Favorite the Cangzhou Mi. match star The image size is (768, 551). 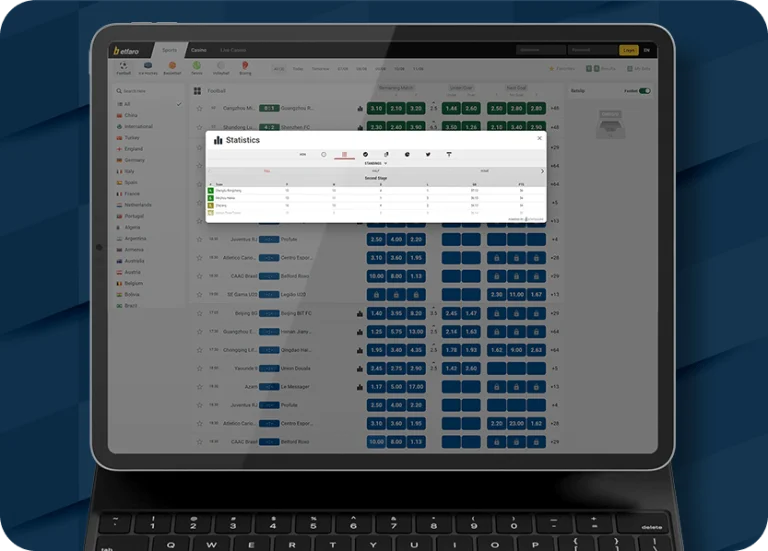[x=199, y=108]
